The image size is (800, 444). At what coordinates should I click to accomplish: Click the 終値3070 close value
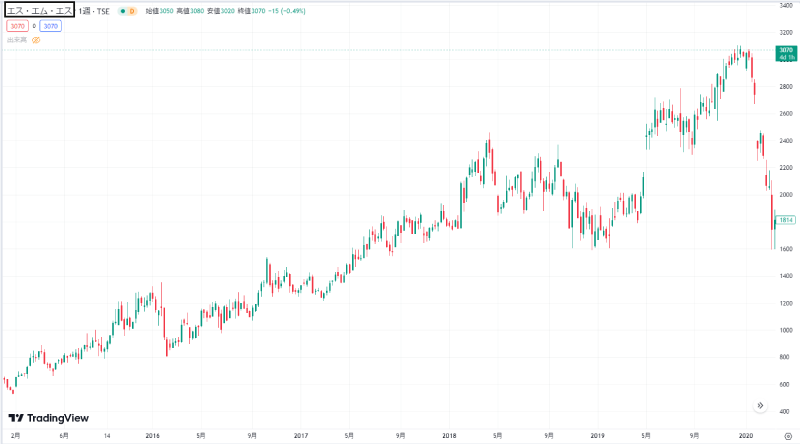251,11
